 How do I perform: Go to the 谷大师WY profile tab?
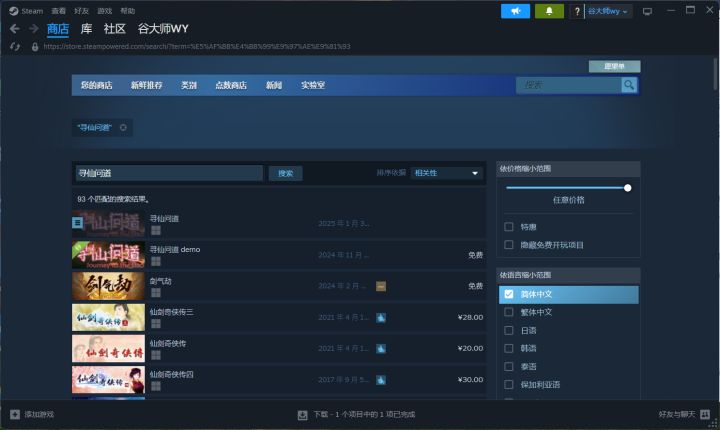163,29
